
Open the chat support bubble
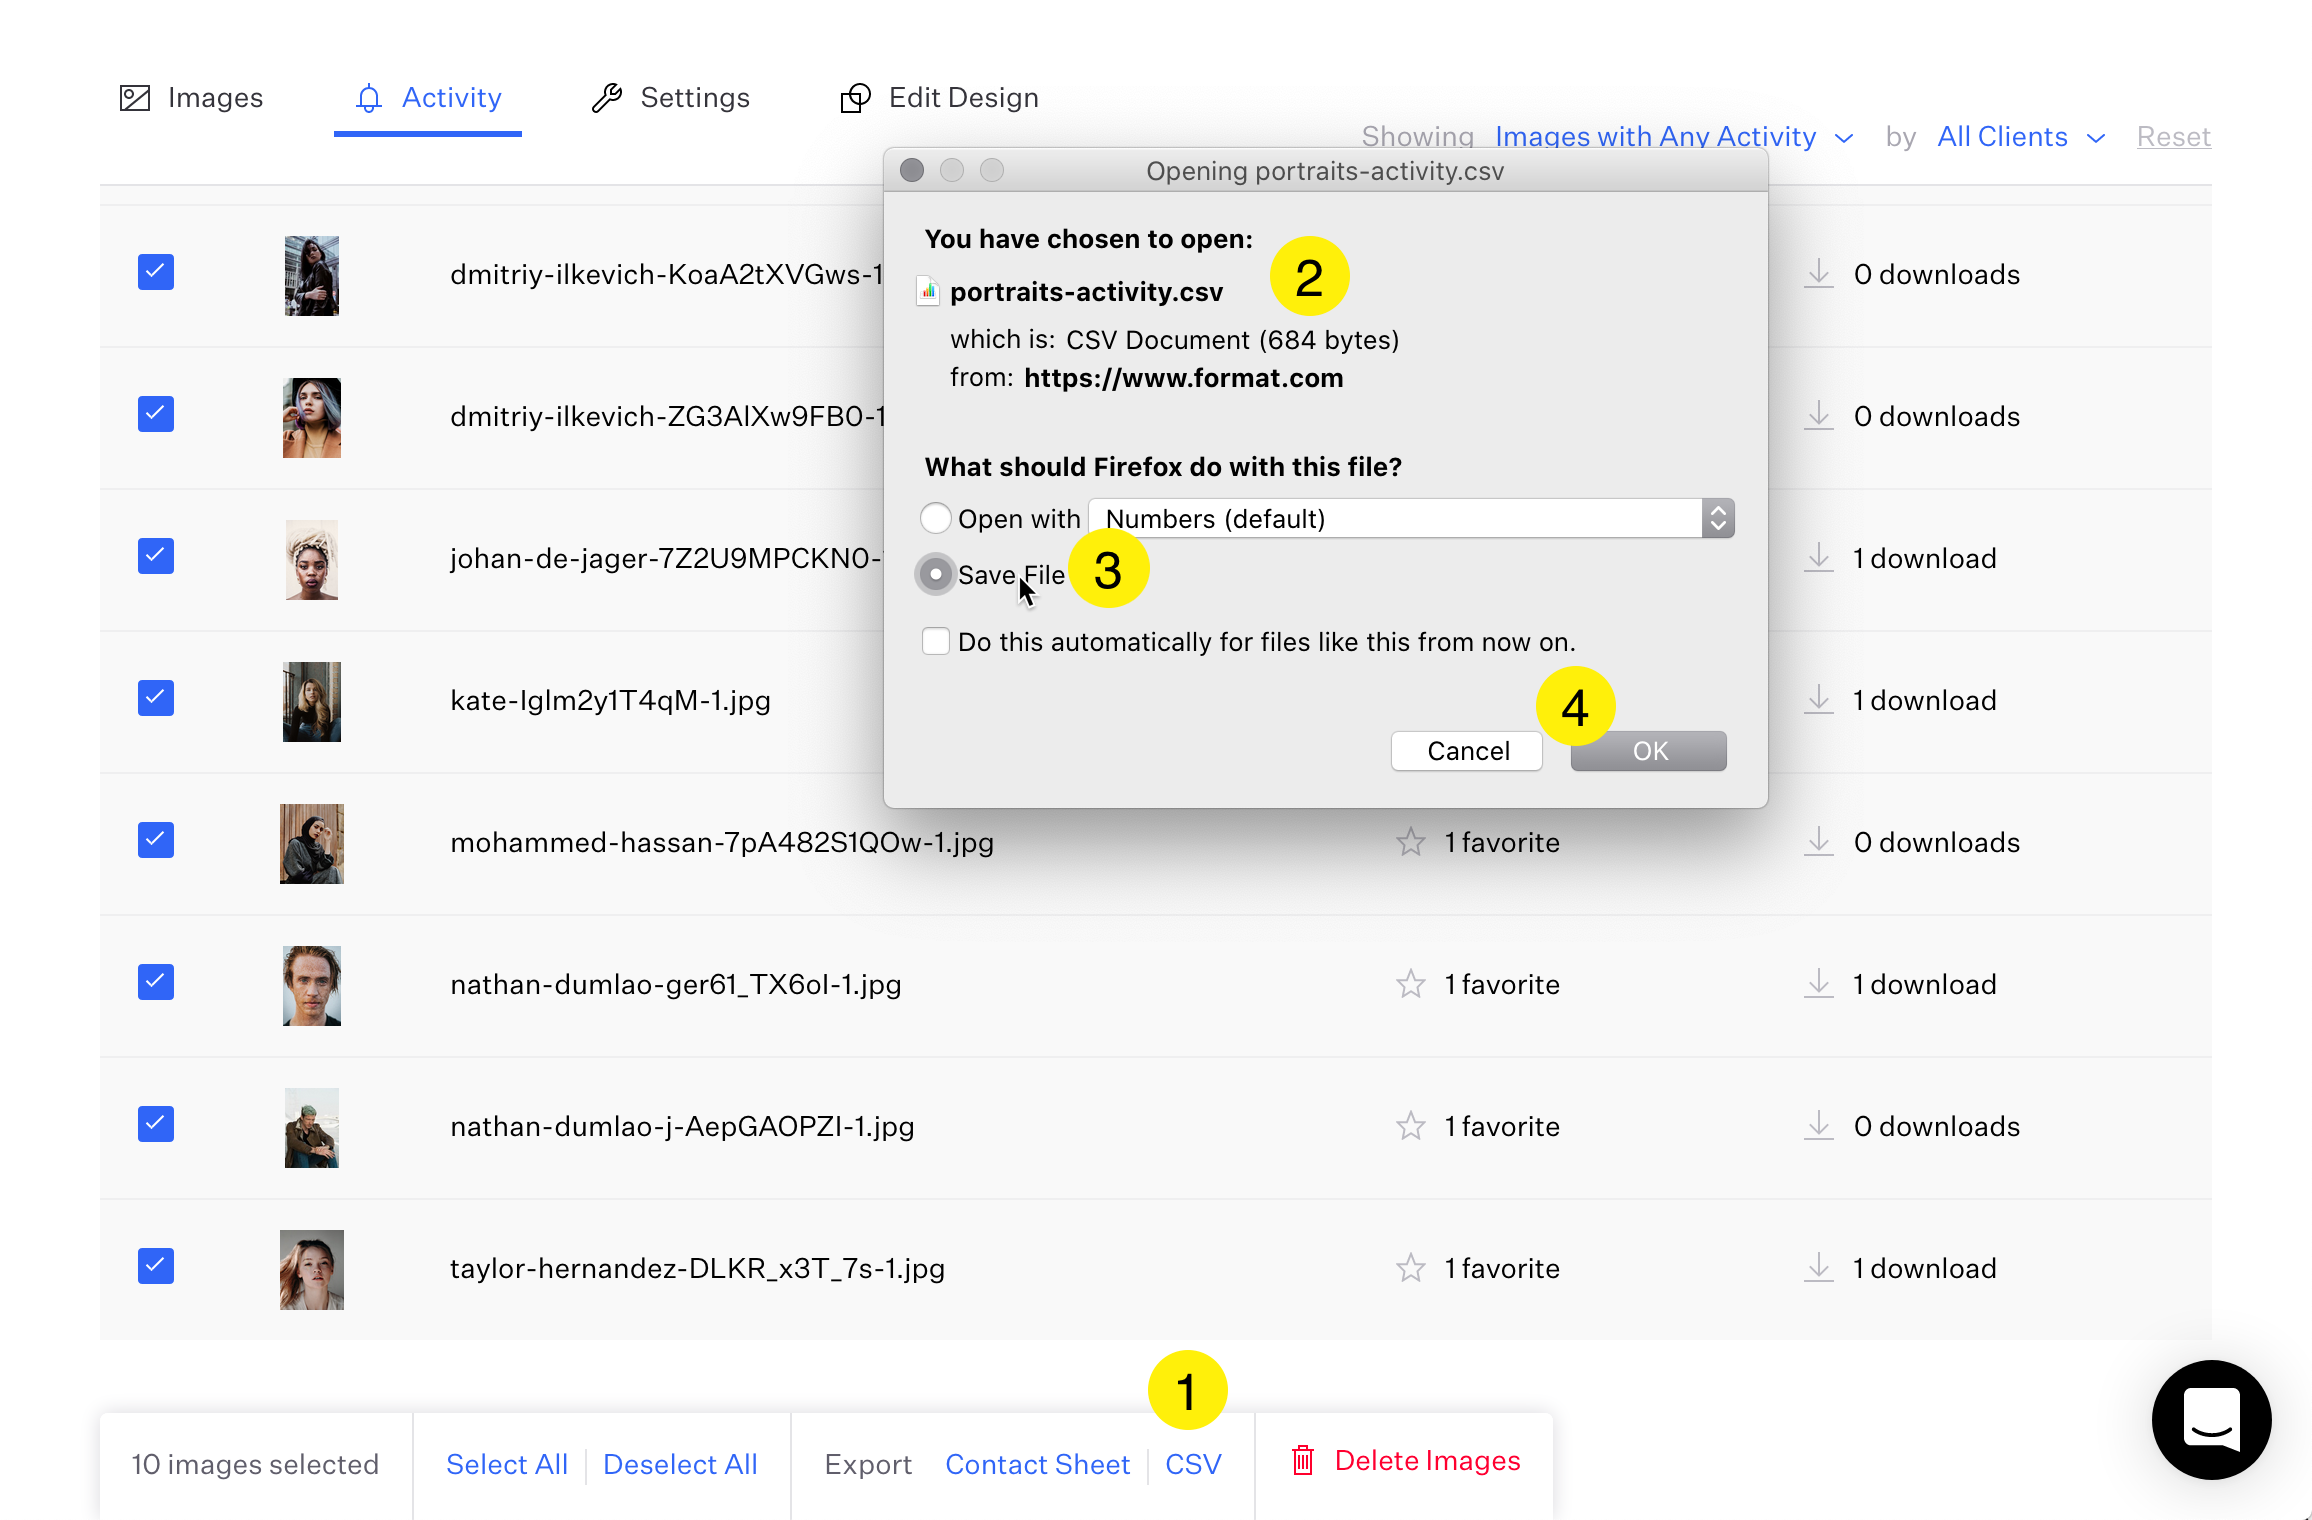tap(2212, 1420)
